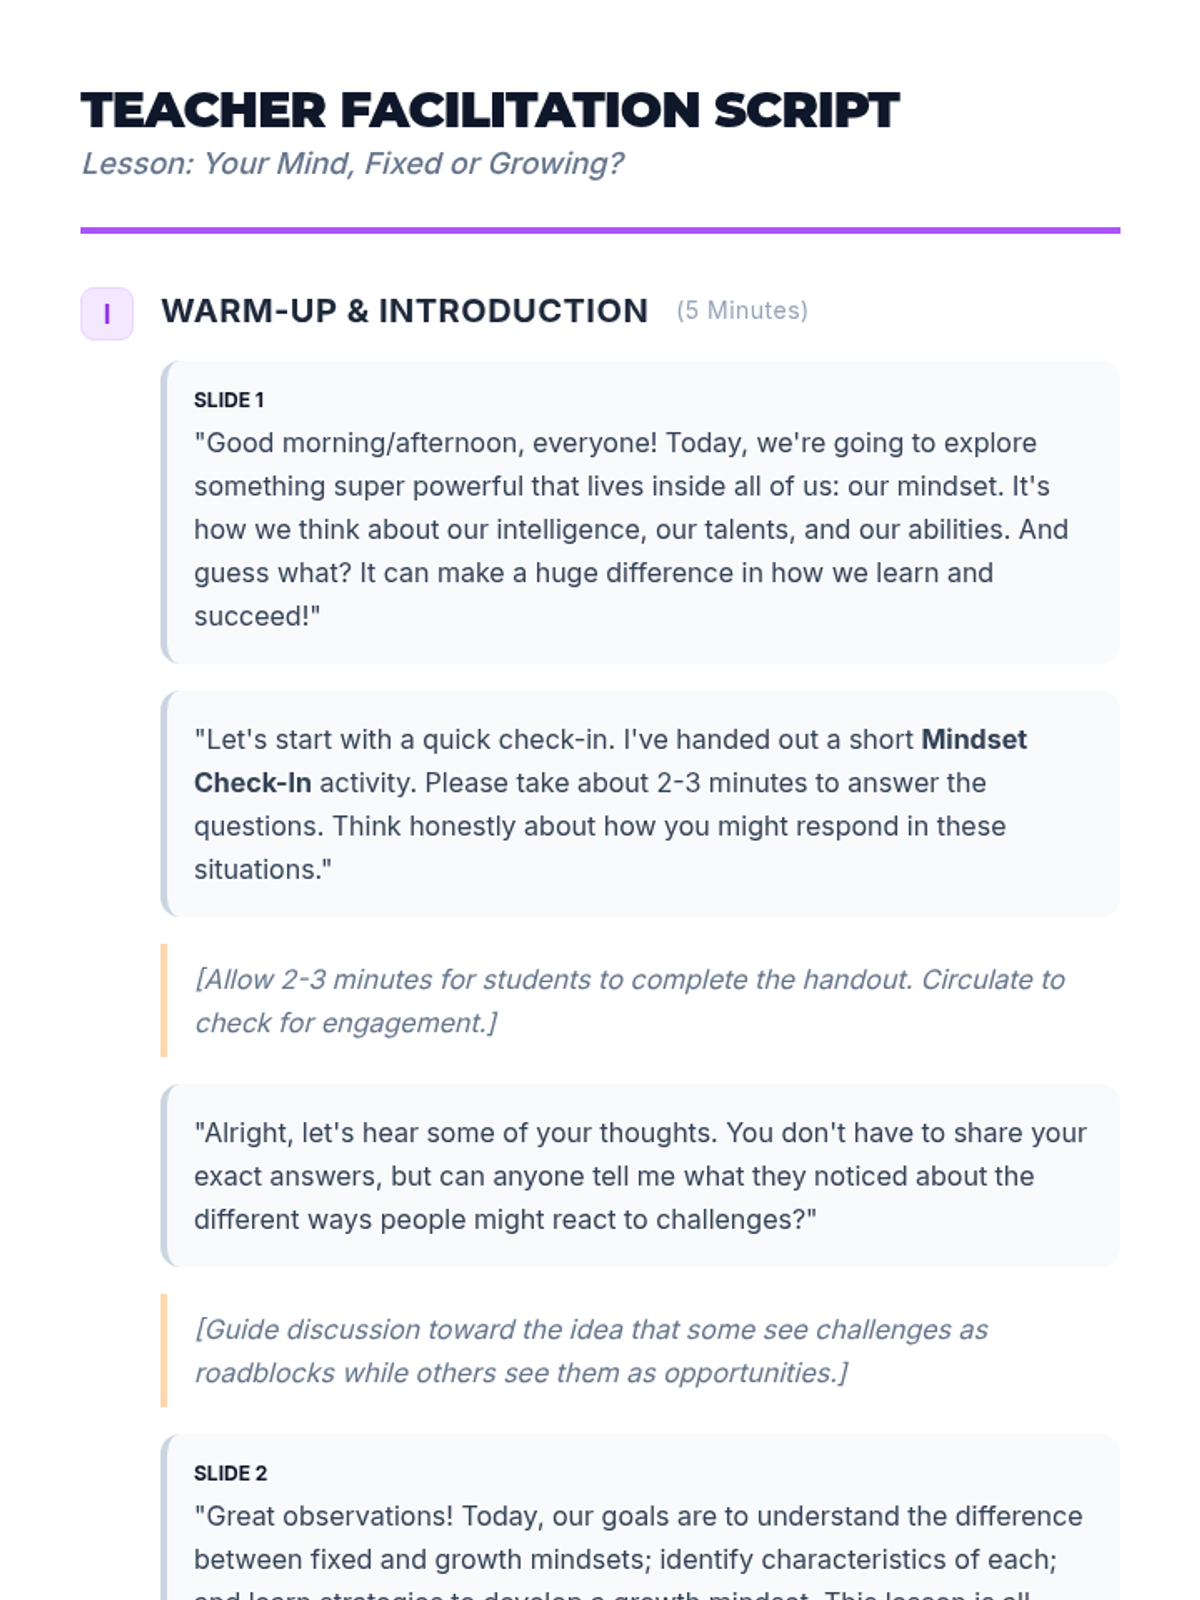Click the 'Alright, let's hear some thoughts' block
1200x1600 pixels.
coord(640,1176)
